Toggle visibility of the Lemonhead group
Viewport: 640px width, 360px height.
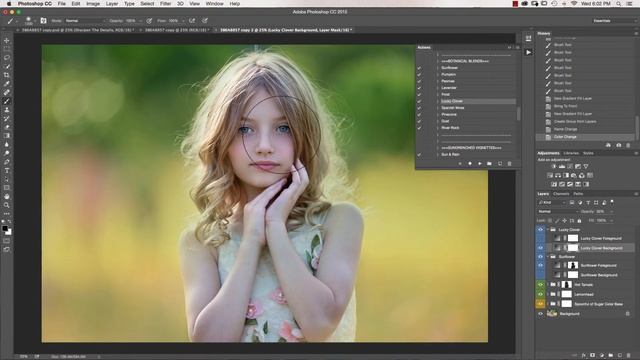pos(540,294)
